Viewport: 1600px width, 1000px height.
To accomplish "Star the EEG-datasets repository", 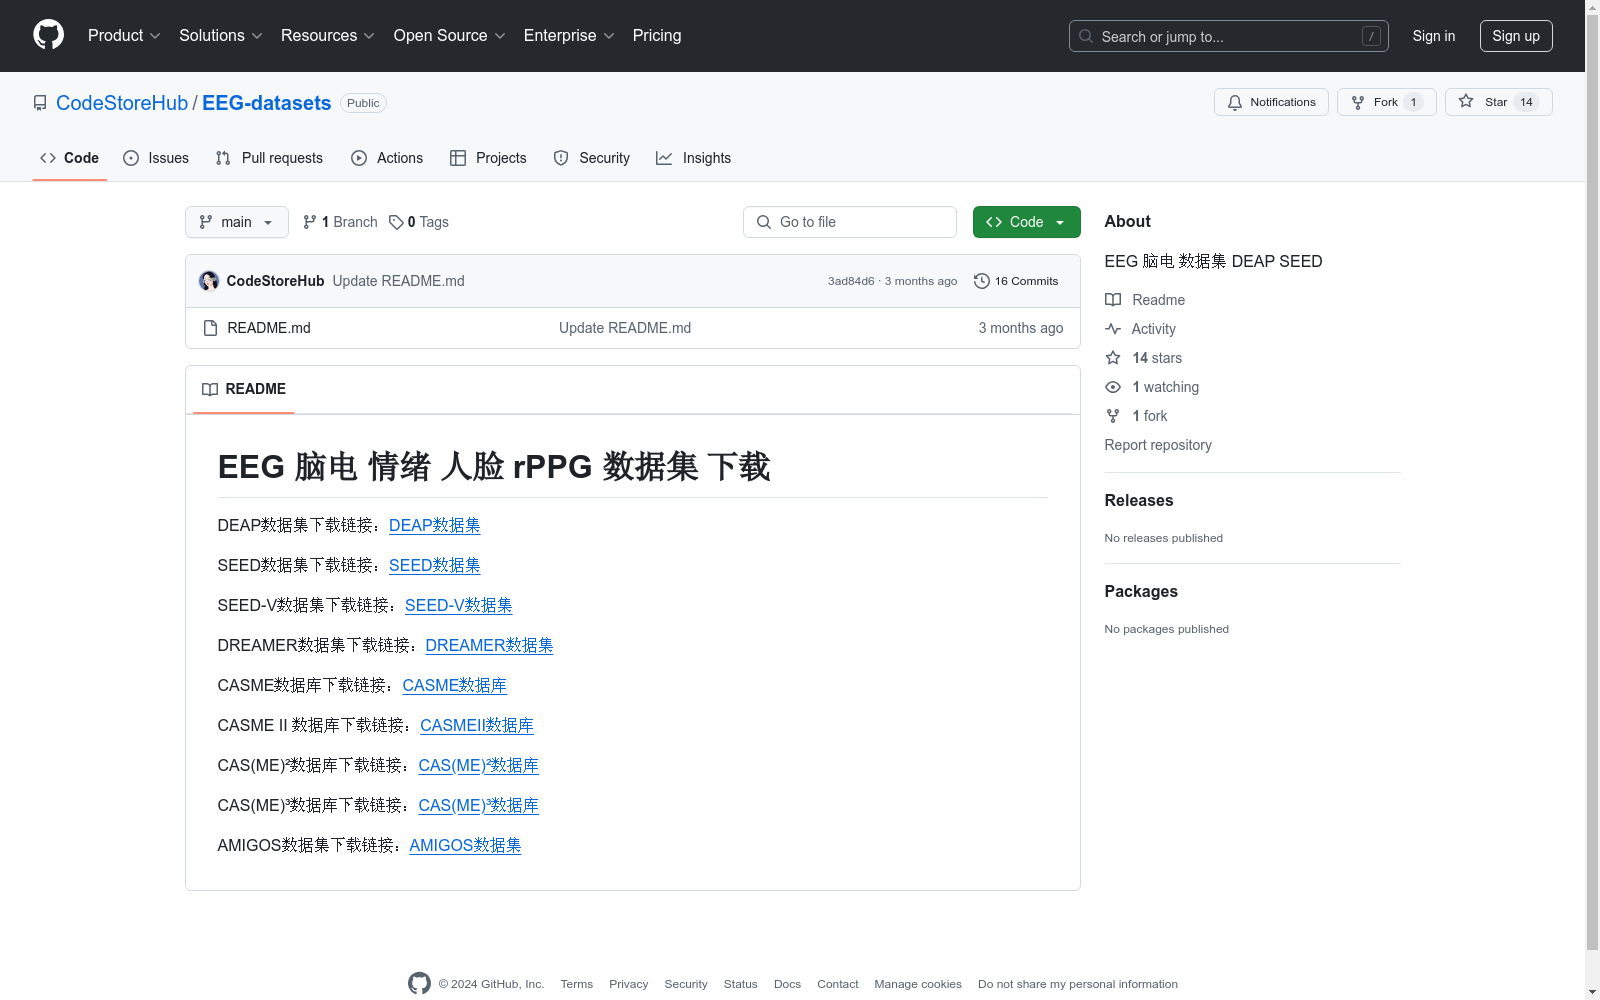I will coord(1498,102).
